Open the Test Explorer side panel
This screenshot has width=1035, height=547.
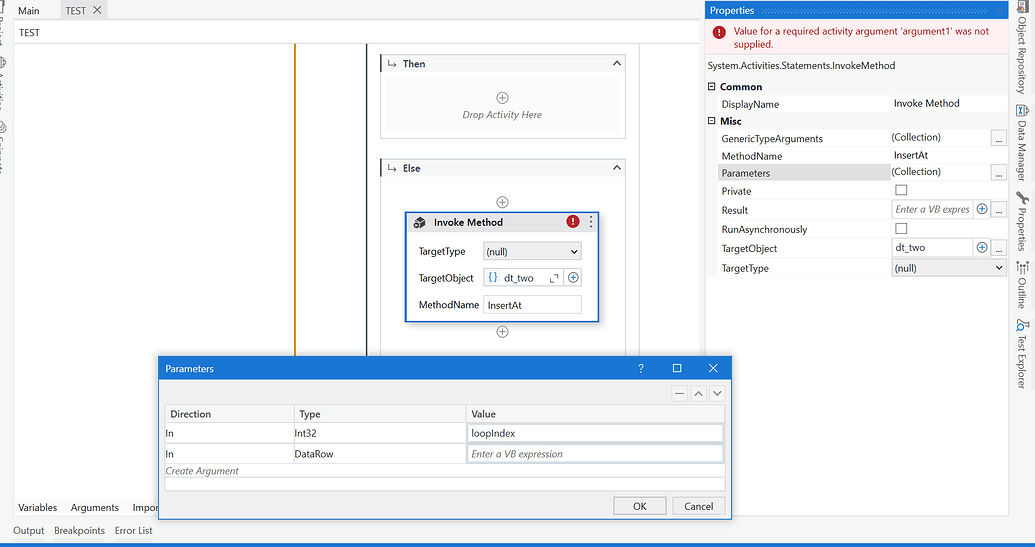(x=1021, y=353)
